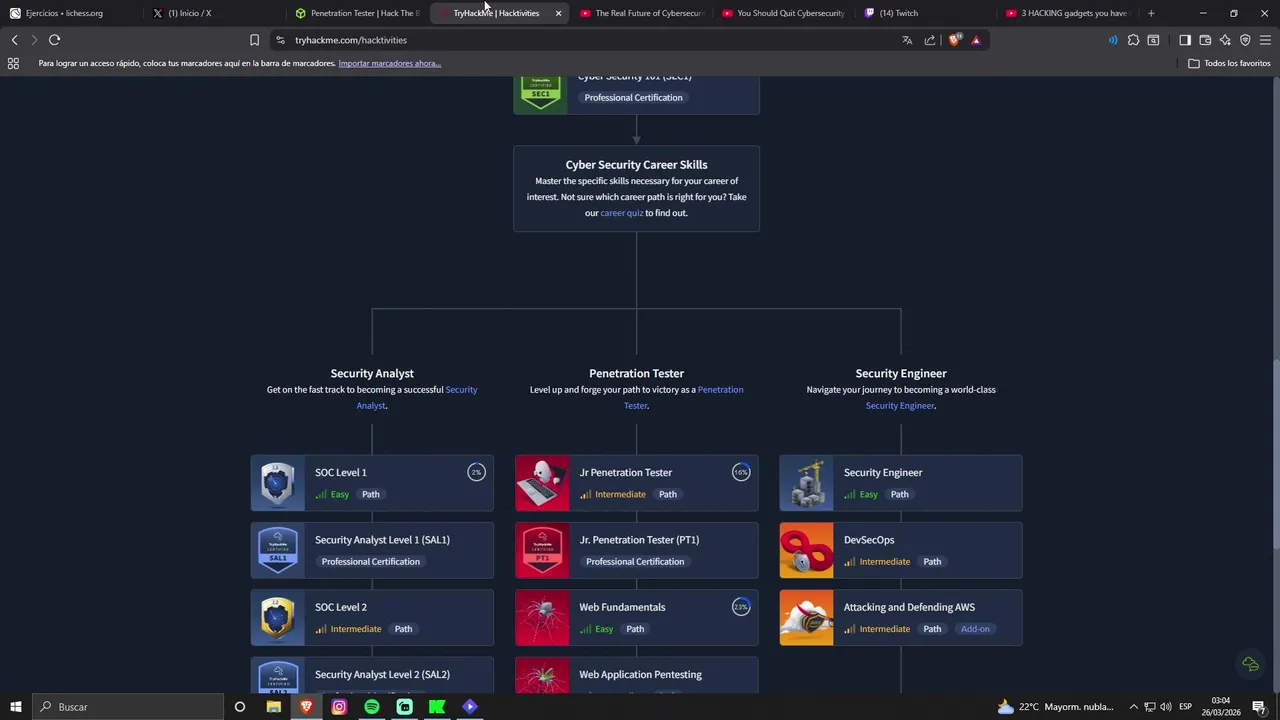Click the PT1 certification badge icon

click(542, 550)
